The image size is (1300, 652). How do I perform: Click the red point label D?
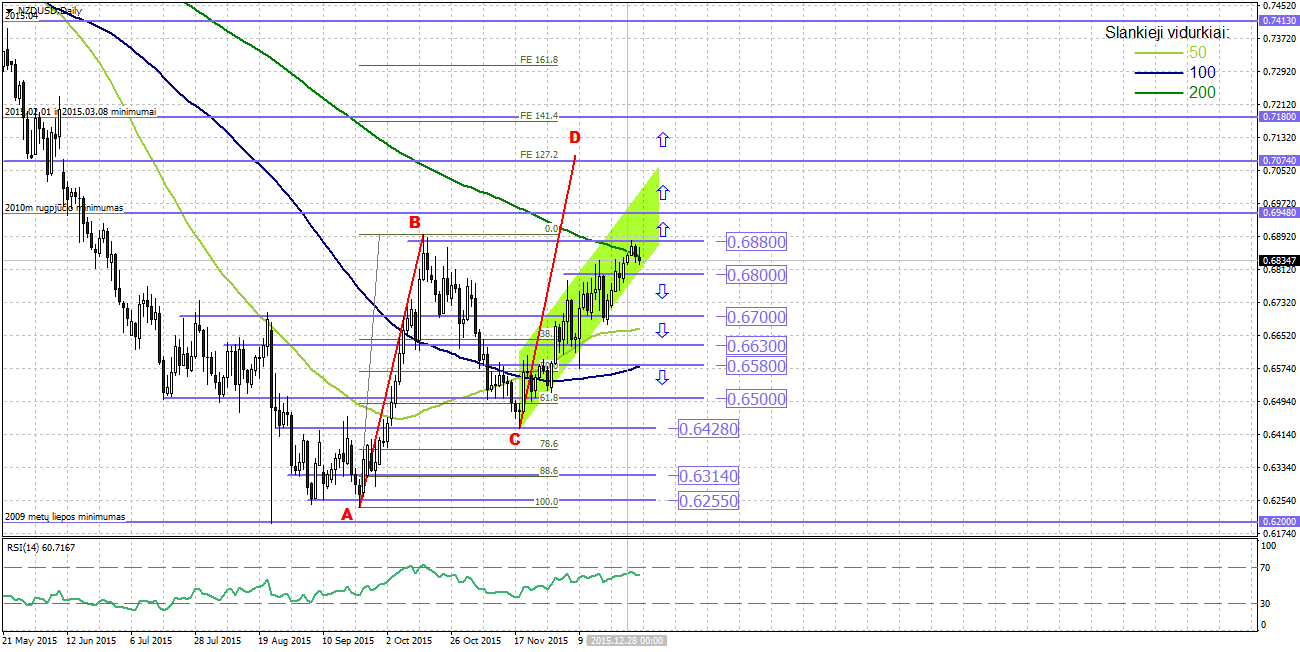tap(575, 137)
